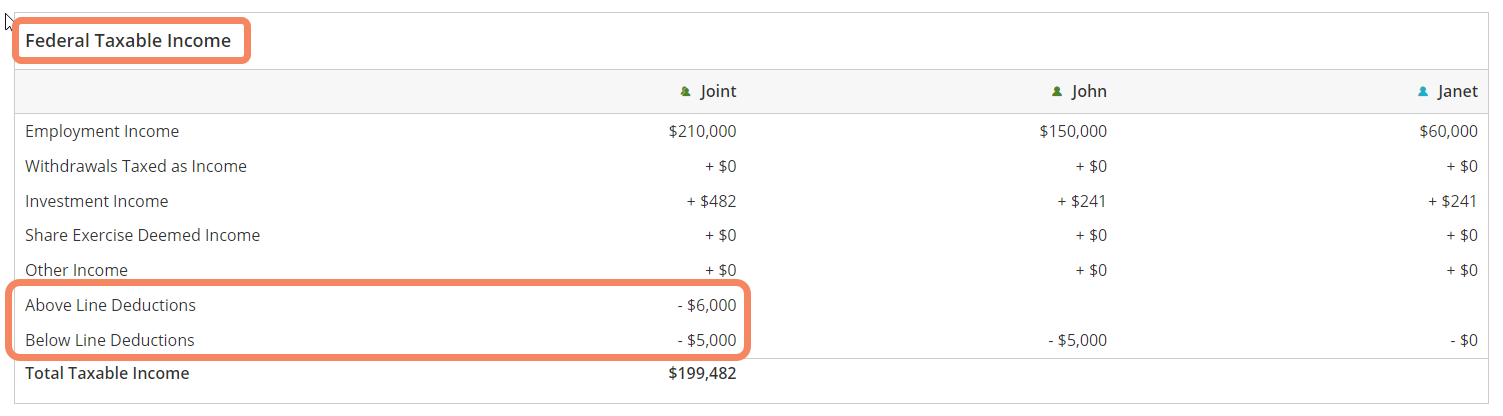
Task: Select the Employment Income row label
Action: tap(102, 131)
